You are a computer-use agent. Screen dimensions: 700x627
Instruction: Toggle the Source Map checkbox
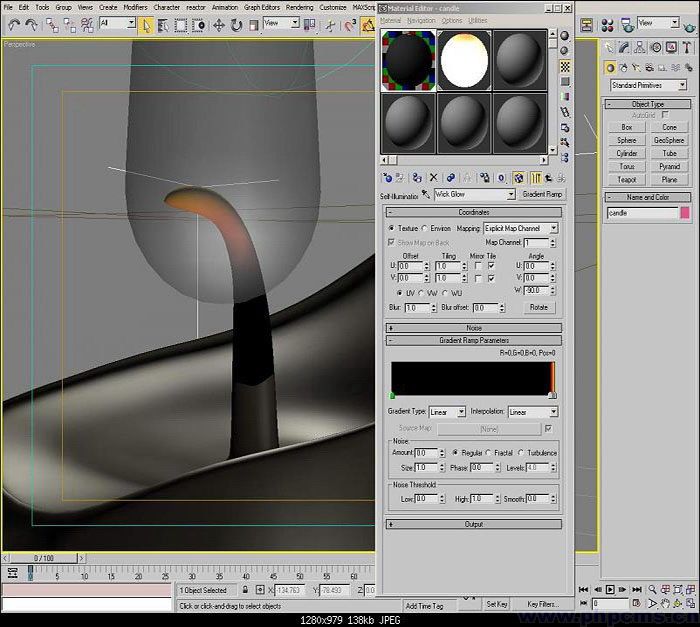(548, 429)
